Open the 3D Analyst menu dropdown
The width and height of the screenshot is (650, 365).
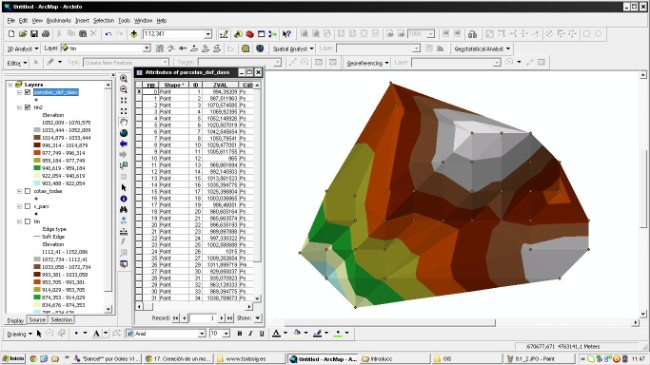tap(22, 49)
